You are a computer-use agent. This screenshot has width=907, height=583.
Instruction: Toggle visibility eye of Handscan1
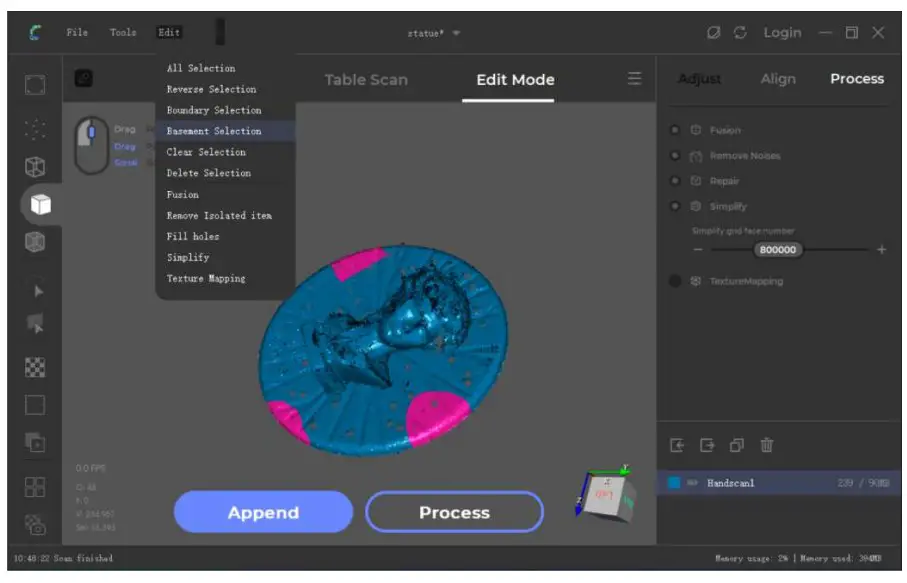click(x=692, y=483)
